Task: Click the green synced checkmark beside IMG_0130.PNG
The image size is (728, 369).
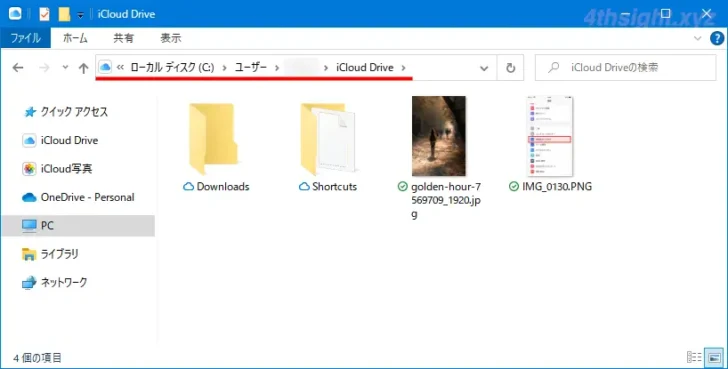Action: pos(514,187)
